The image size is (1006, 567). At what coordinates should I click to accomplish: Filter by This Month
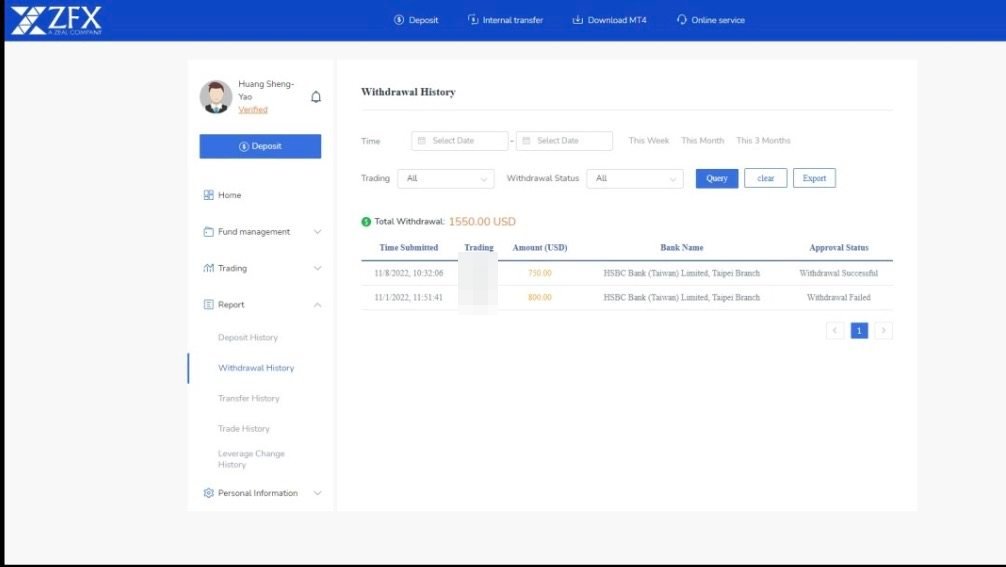click(702, 141)
